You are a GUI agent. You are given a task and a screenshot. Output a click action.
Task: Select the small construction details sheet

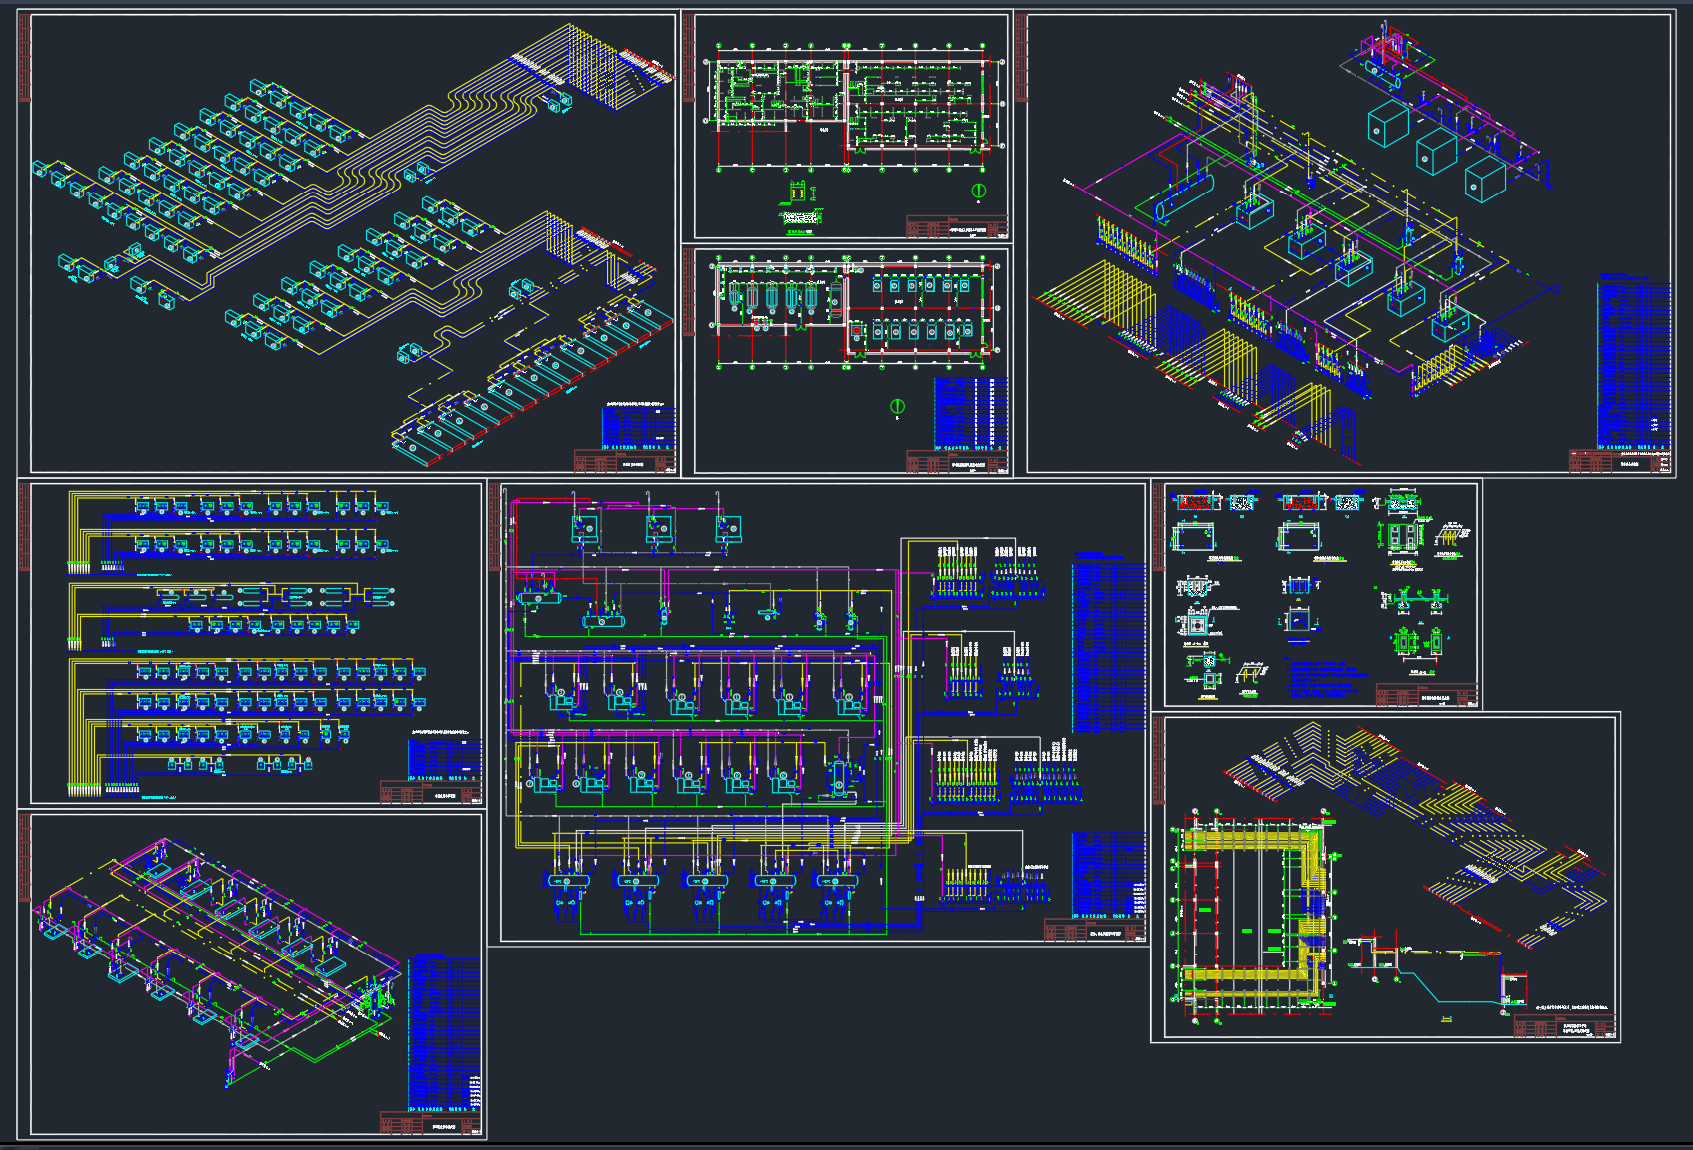click(1316, 595)
